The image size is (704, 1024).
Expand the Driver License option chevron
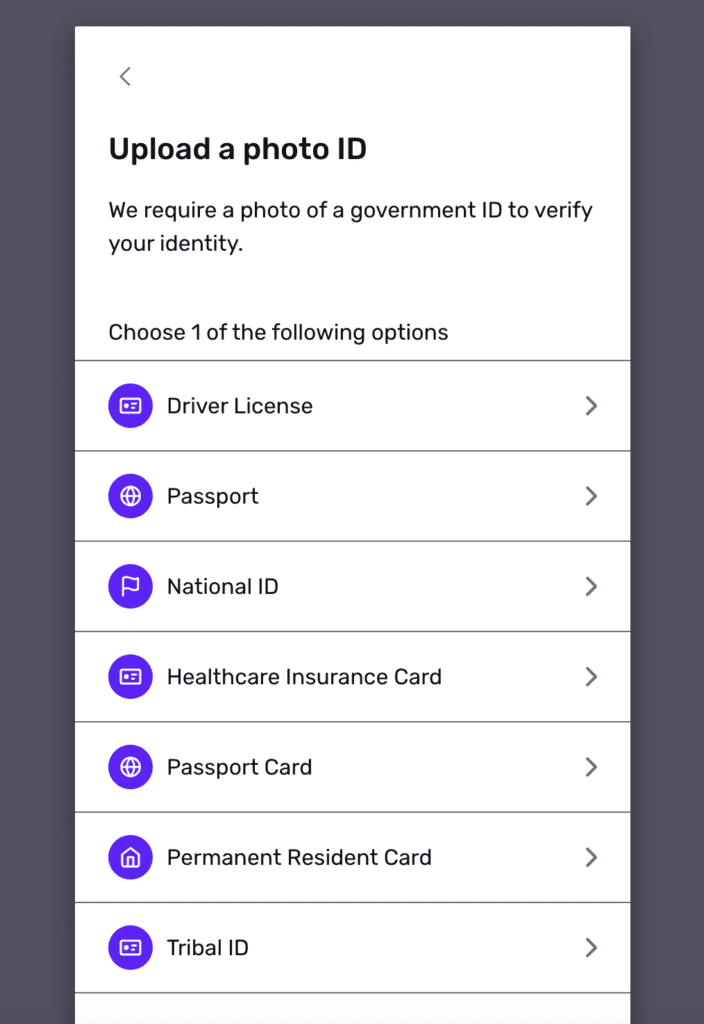[591, 405]
